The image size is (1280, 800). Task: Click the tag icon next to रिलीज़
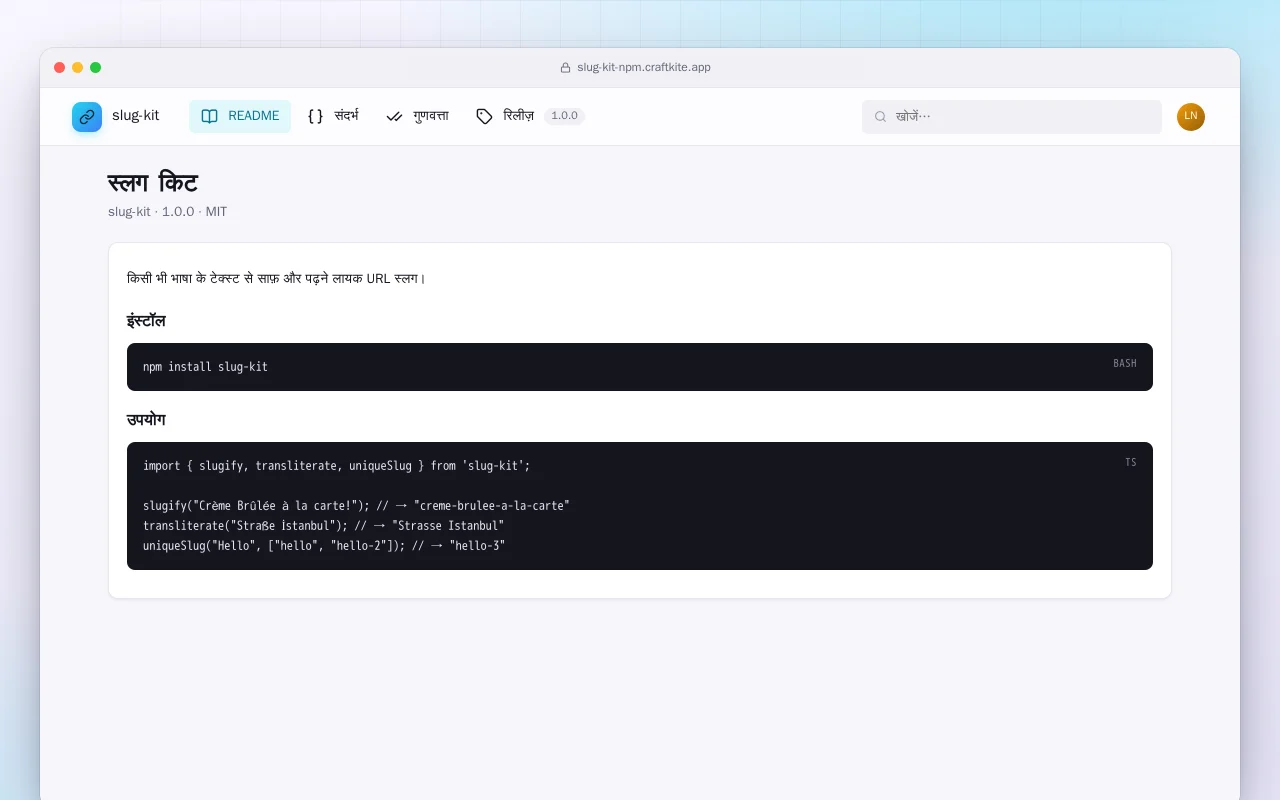[484, 116]
